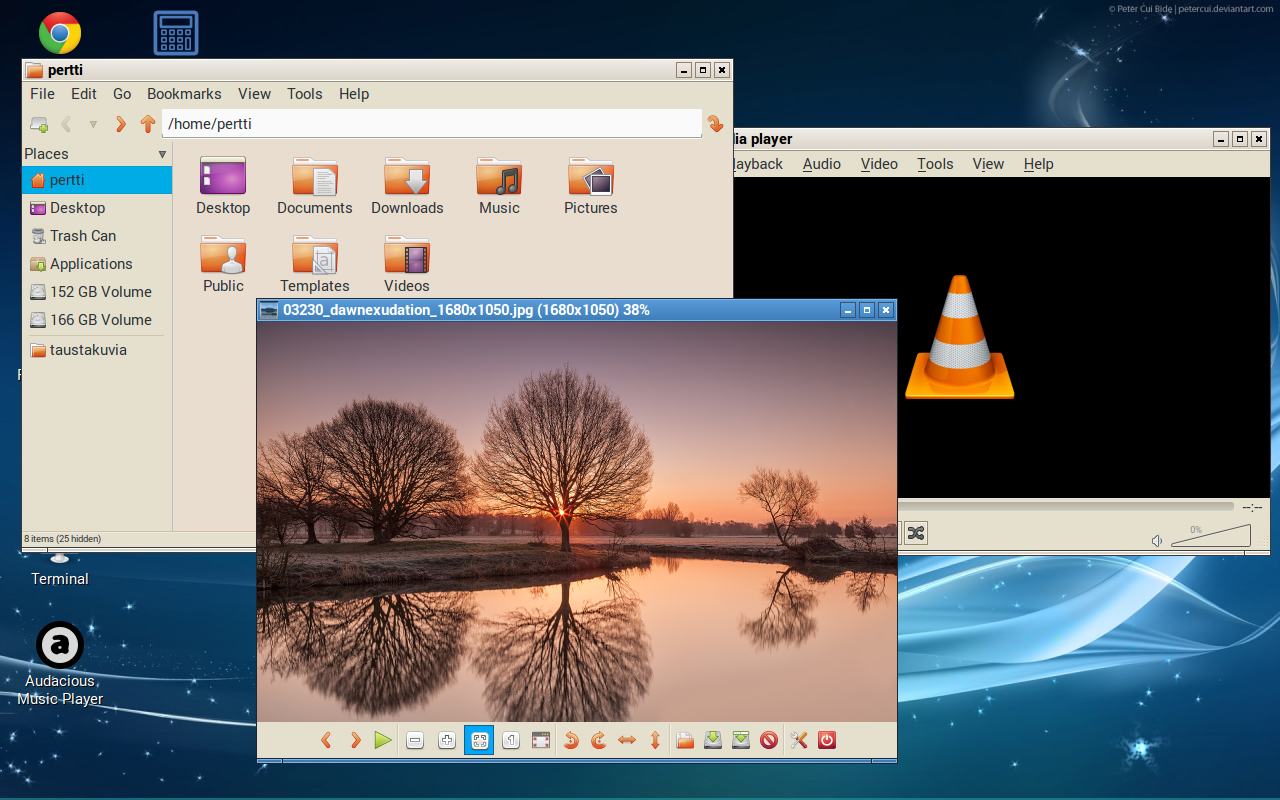This screenshot has height=800, width=1280.
Task: Expand the Places side pane dropdown
Action: pos(162,154)
